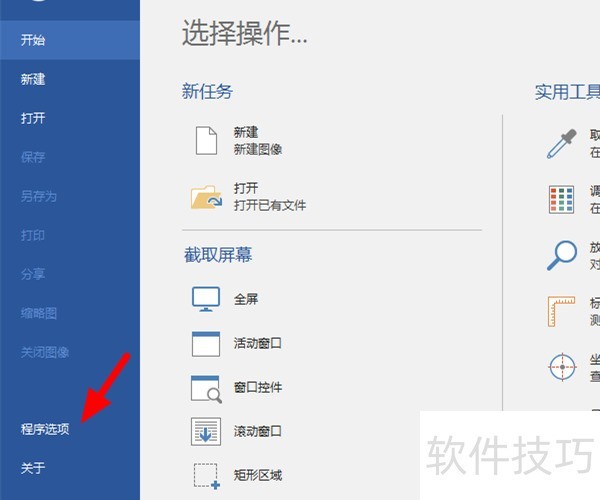Click the 选择操作... page title
The width and height of the screenshot is (600, 500).
[x=245, y=33]
